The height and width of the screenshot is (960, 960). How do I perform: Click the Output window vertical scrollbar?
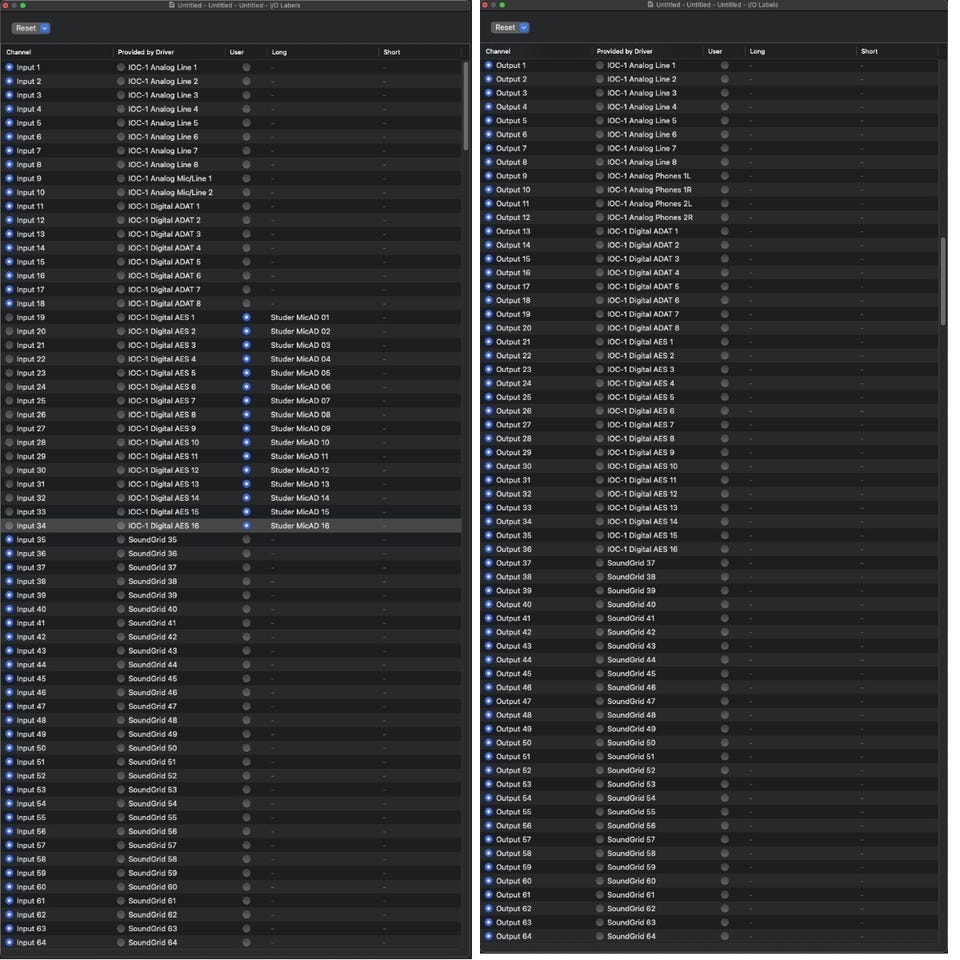pyautogui.click(x=943, y=282)
